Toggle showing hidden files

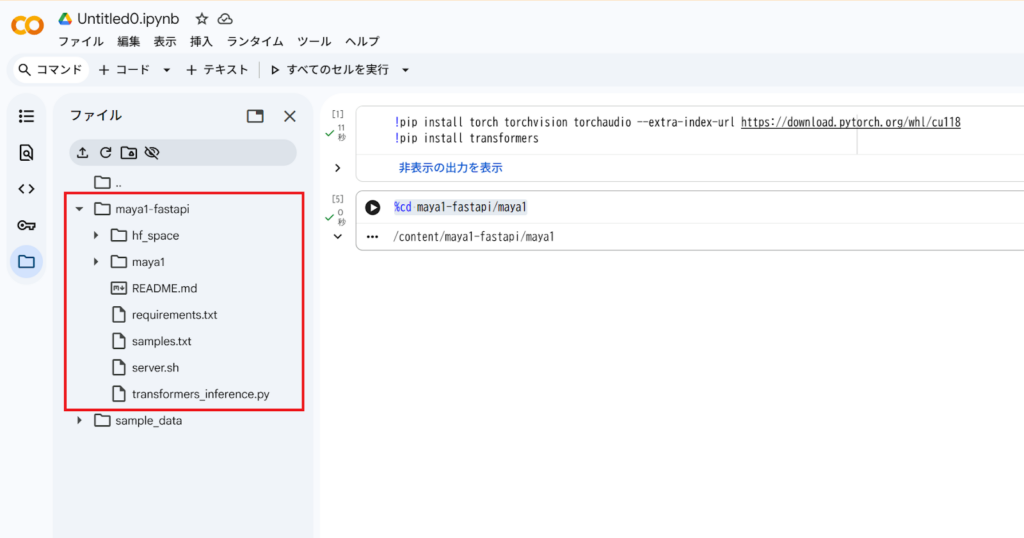coord(152,153)
